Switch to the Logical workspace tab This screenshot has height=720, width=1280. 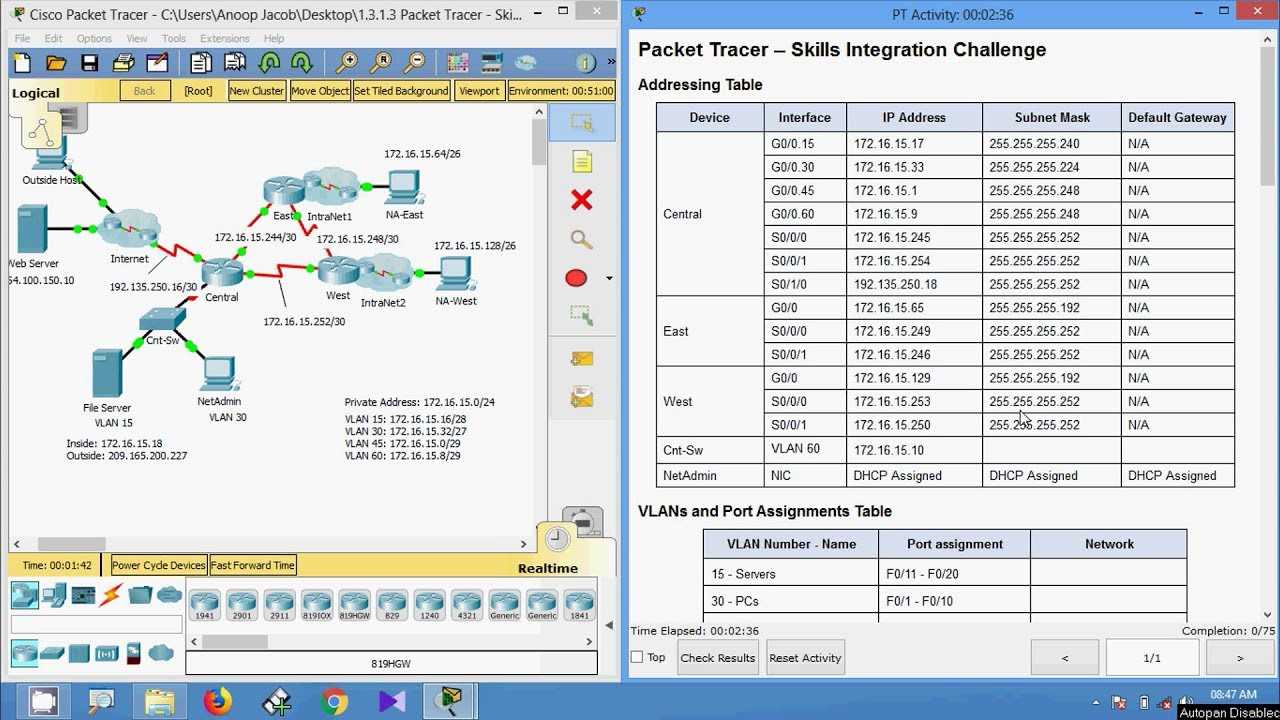coord(36,93)
